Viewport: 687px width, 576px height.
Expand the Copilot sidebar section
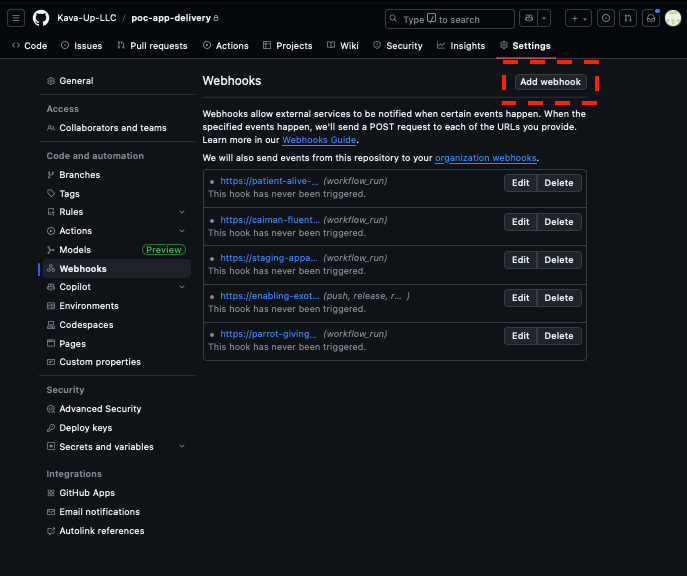(182, 287)
